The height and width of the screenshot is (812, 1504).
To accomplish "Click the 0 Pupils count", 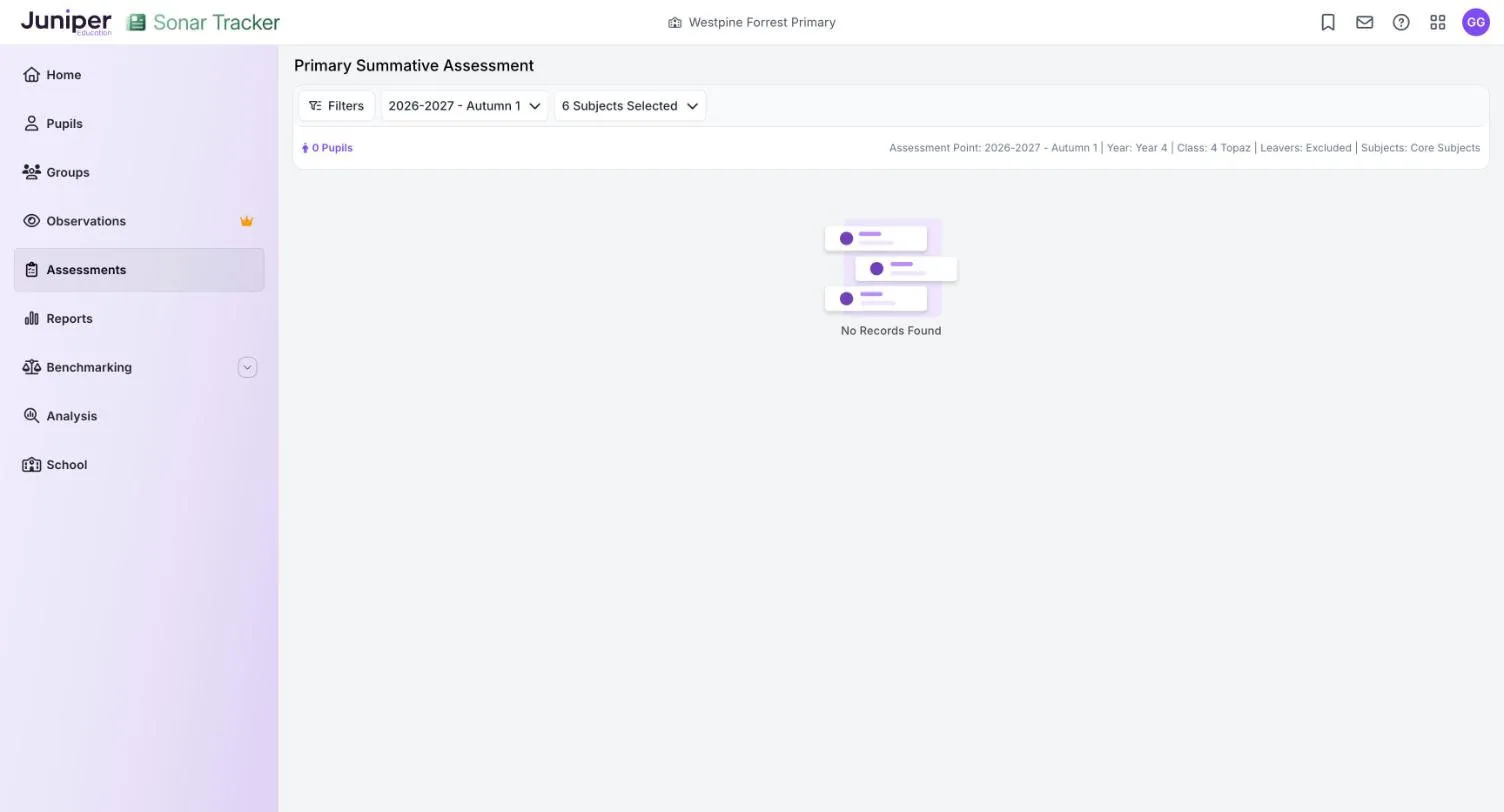I will pos(327,148).
